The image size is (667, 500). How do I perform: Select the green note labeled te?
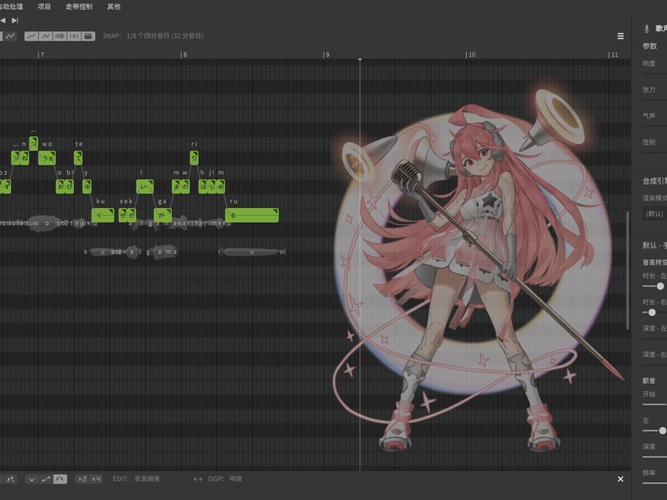point(78,158)
